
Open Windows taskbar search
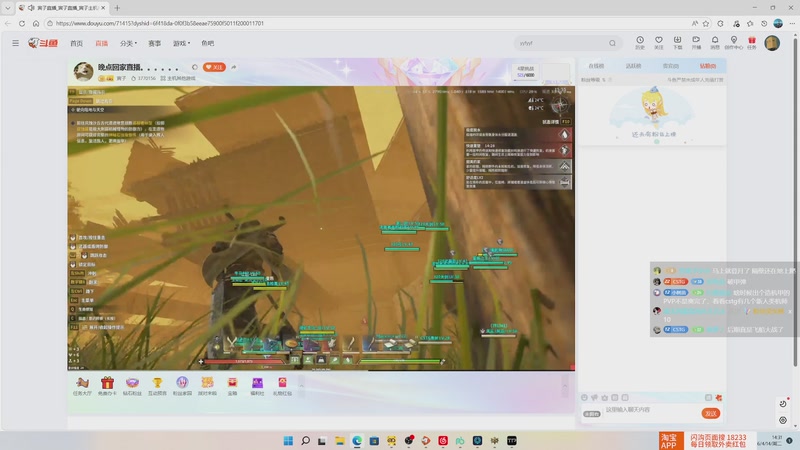[x=305, y=441]
